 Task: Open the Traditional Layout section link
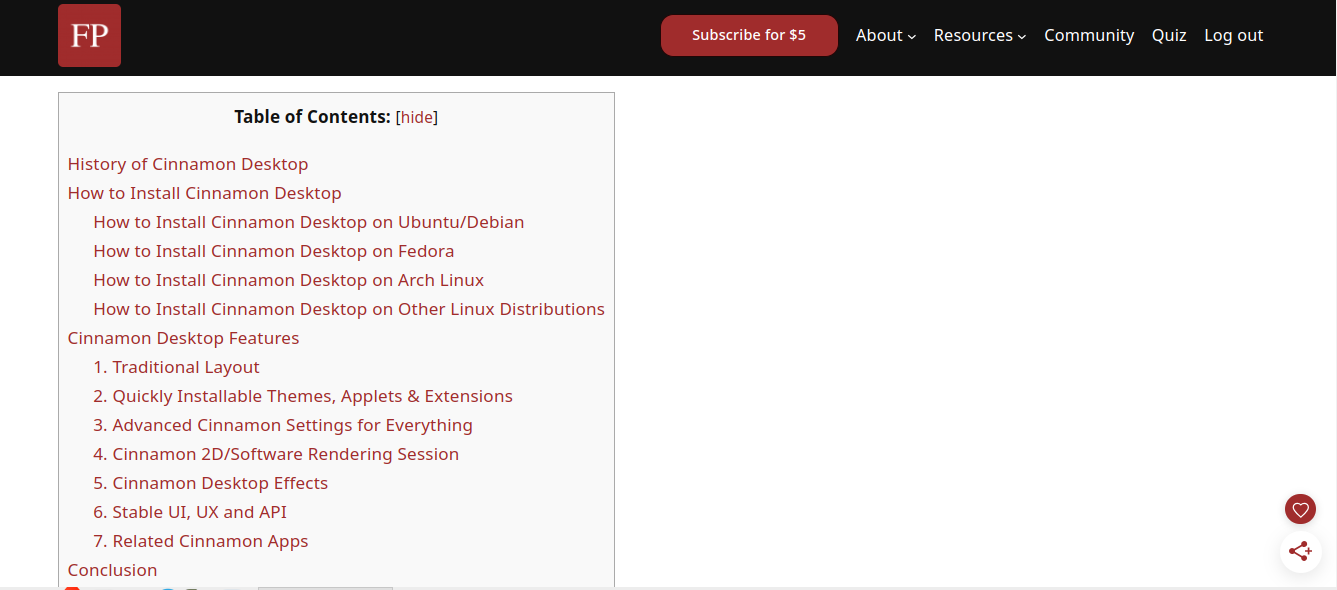[176, 367]
